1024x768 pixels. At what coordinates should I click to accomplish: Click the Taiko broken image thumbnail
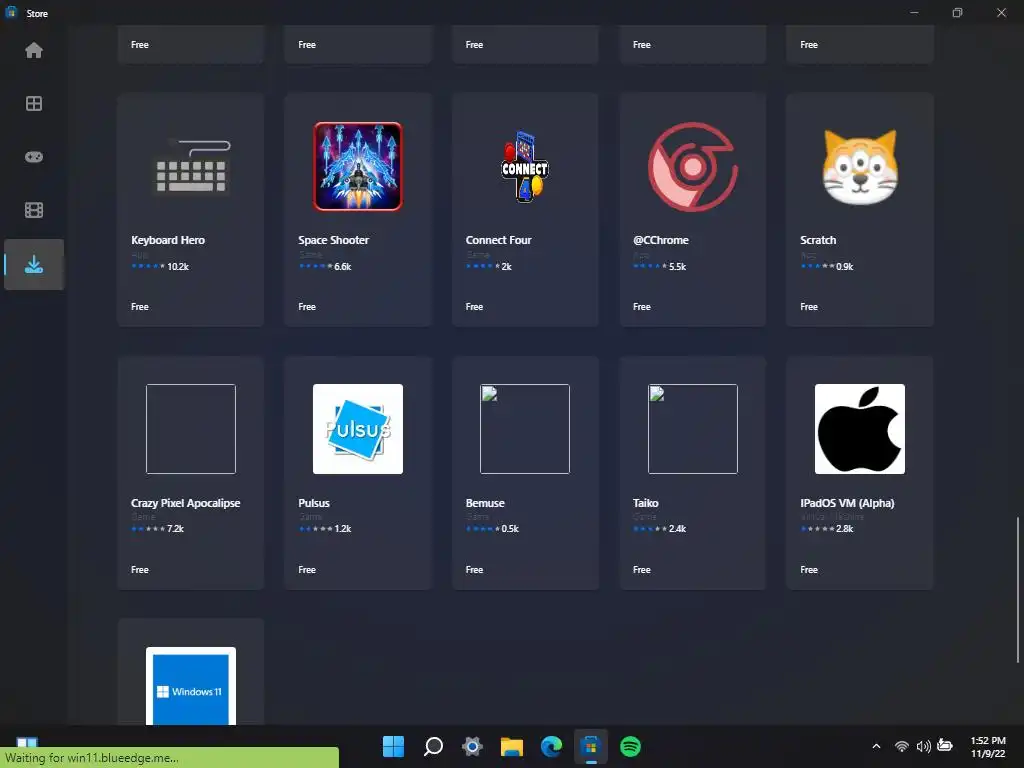[693, 429]
